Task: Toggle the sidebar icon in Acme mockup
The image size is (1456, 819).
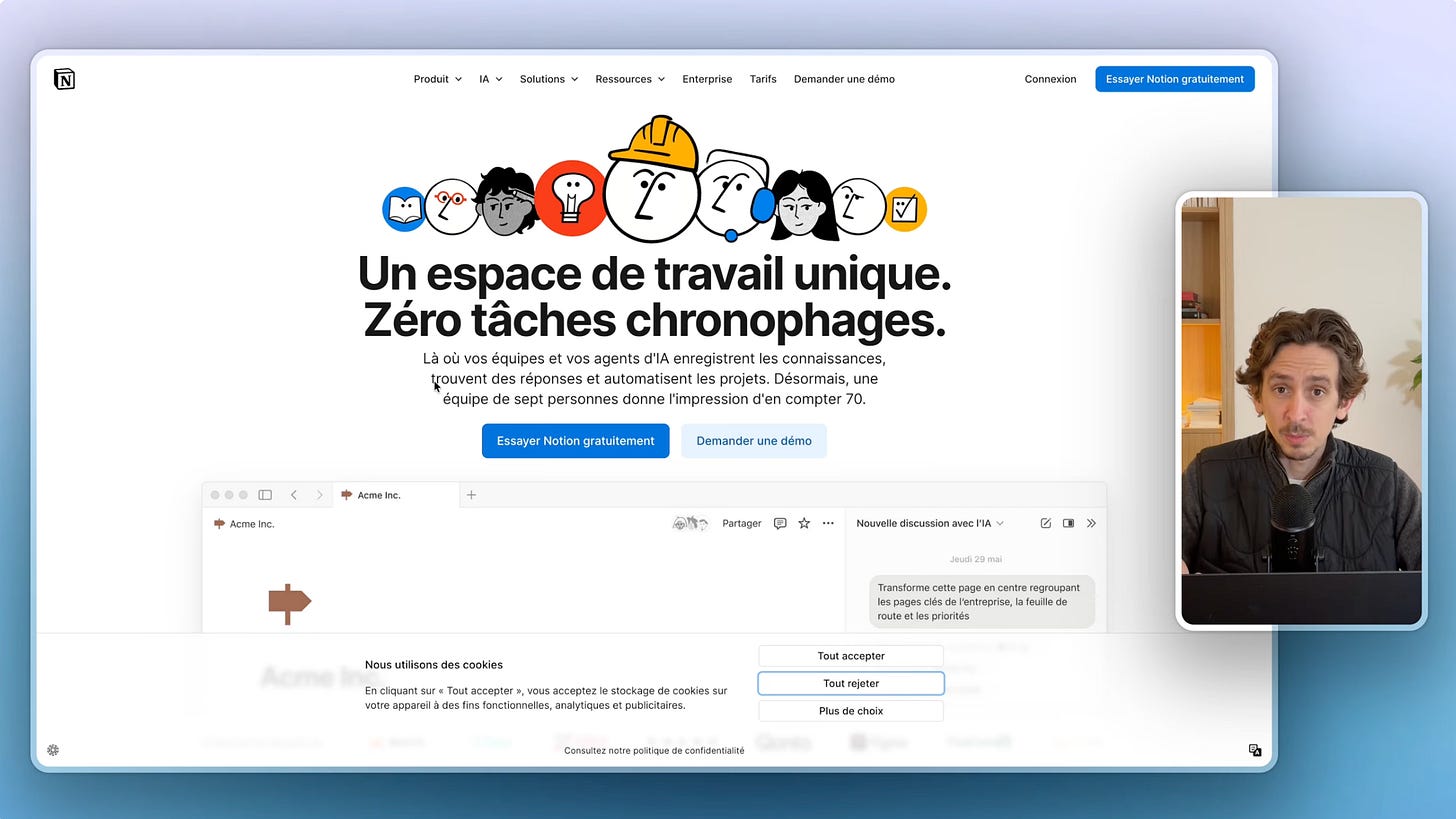Action: coord(265,495)
